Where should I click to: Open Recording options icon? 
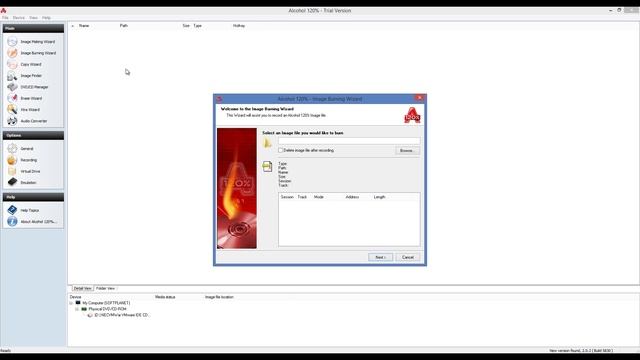tap(12, 160)
